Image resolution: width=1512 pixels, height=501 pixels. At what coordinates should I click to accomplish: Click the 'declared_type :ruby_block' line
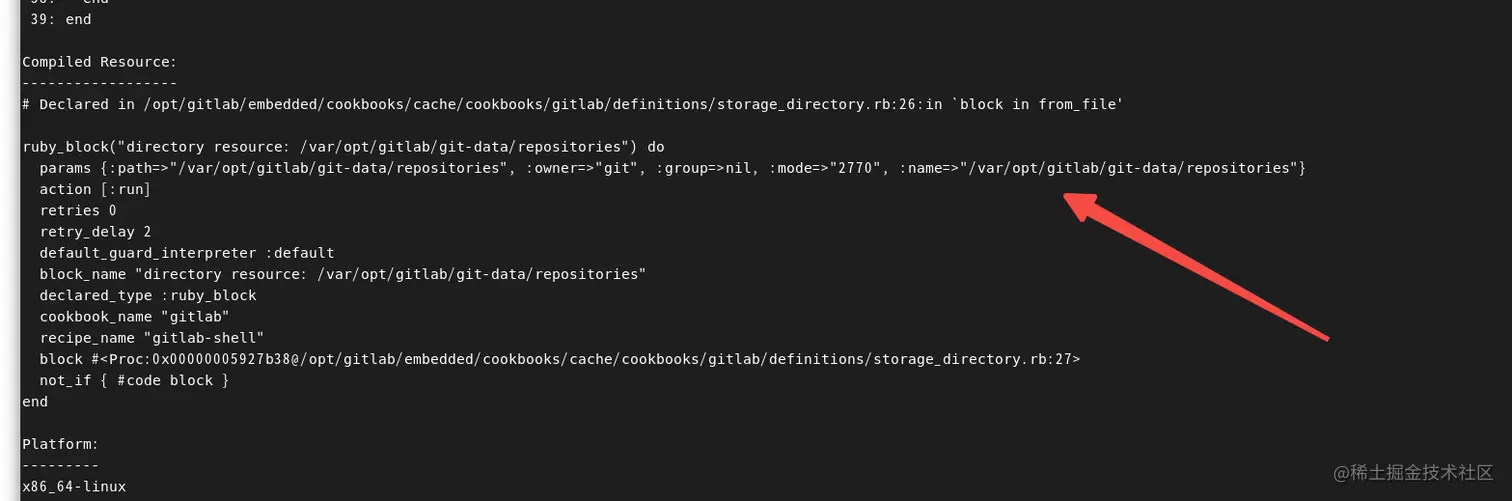tap(148, 295)
